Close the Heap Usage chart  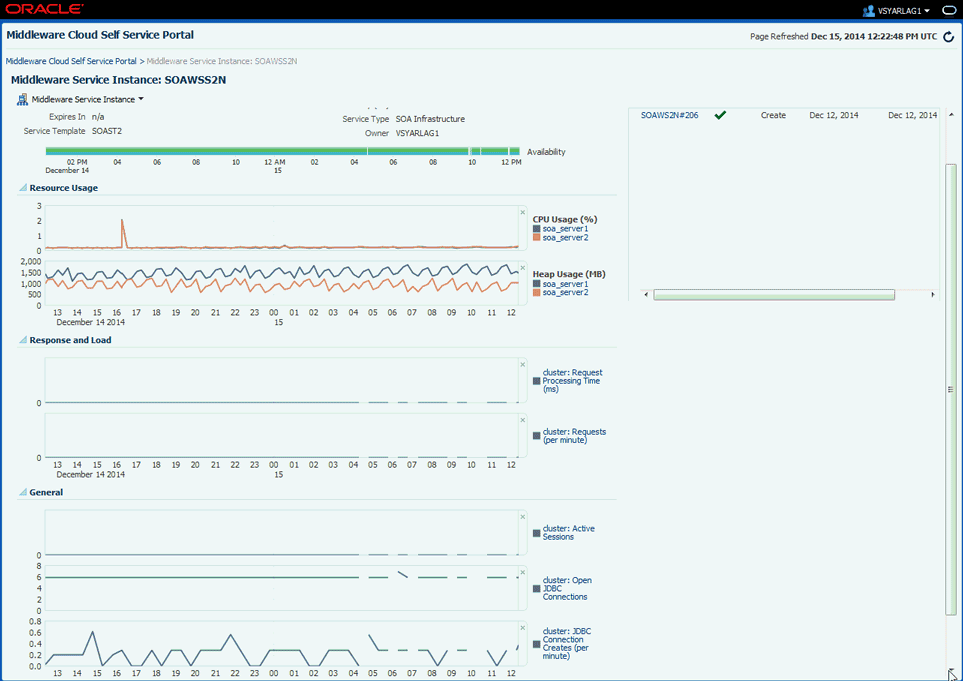[523, 268]
